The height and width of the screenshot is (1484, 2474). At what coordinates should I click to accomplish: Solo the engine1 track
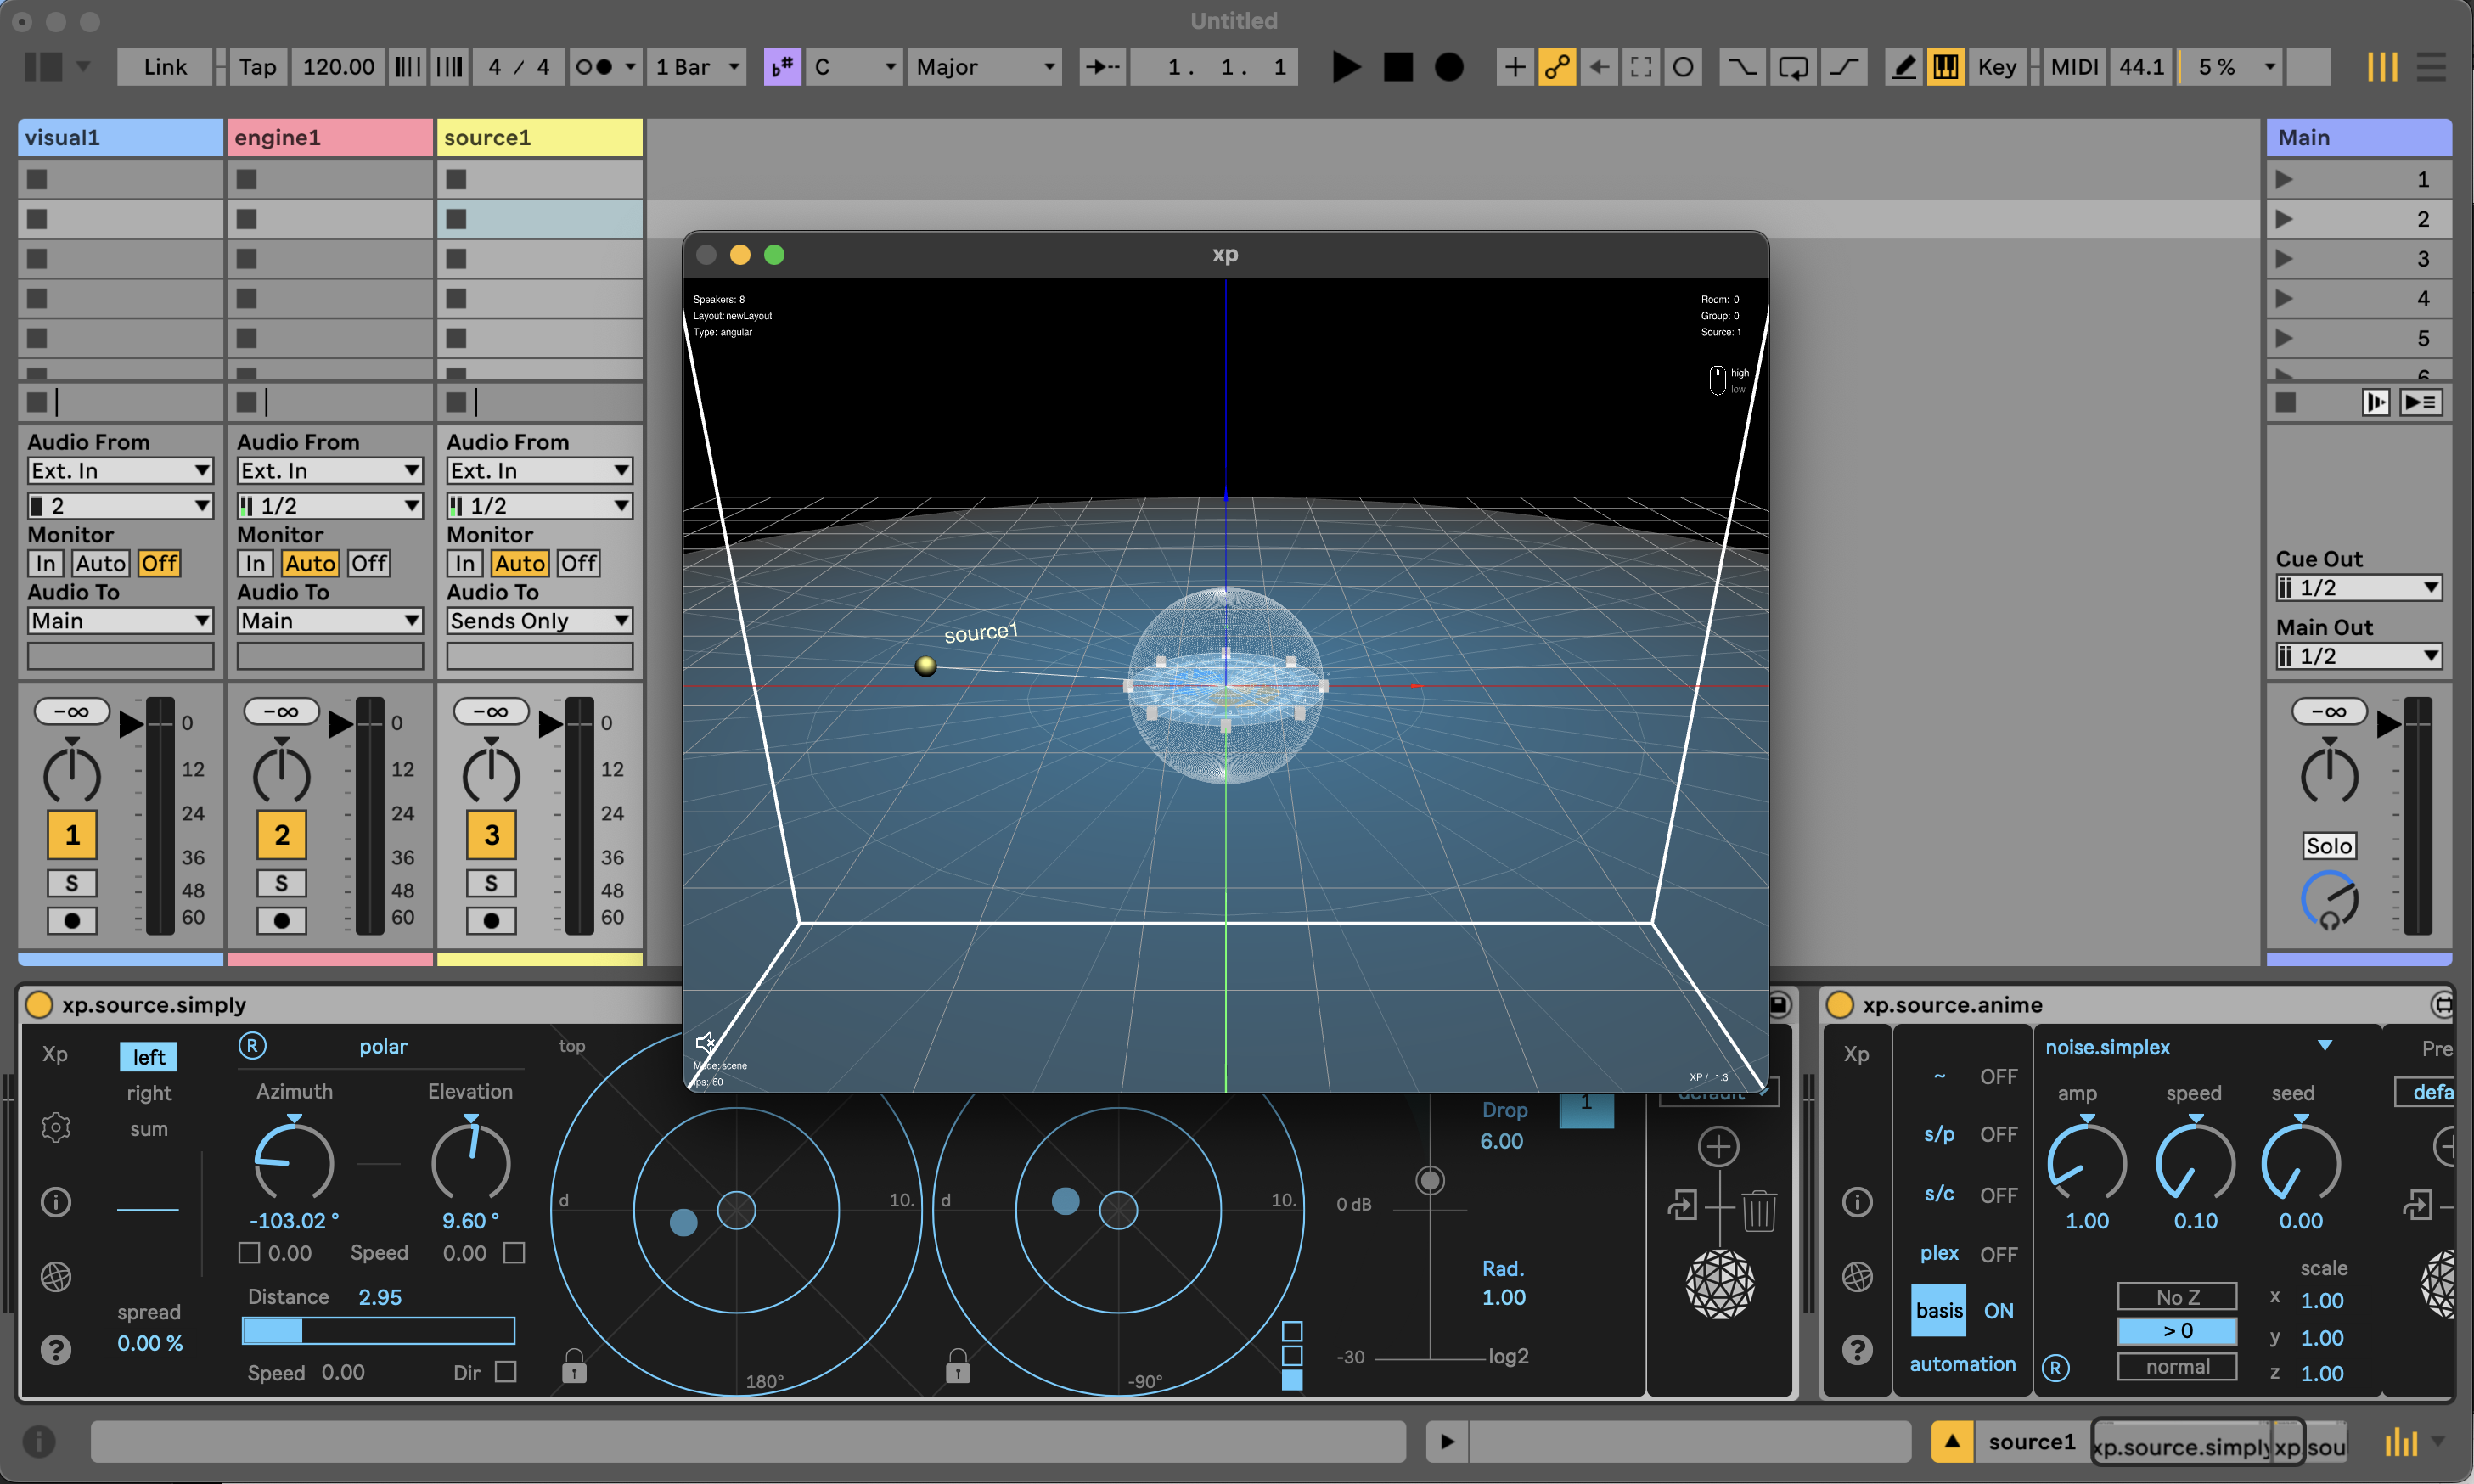(281, 884)
